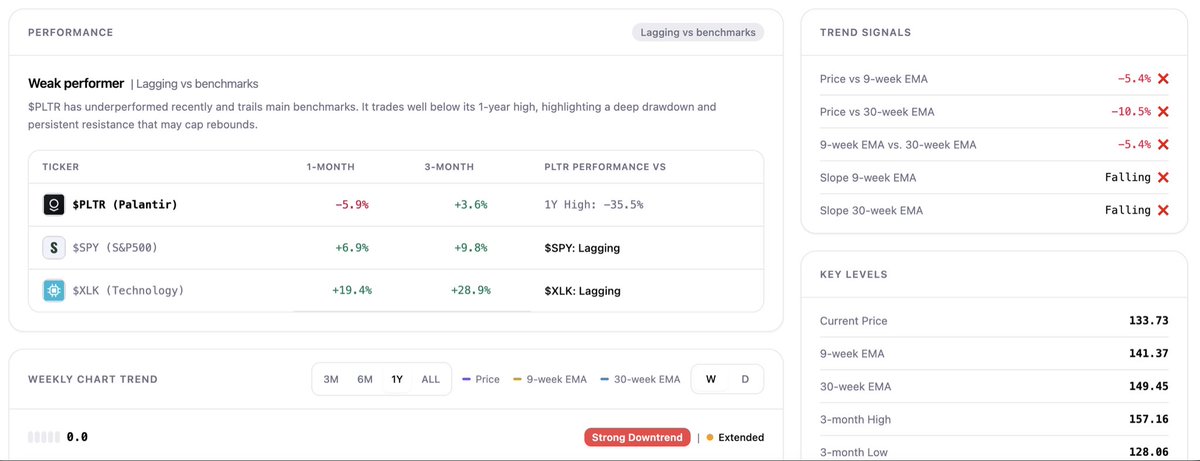The width and height of the screenshot is (1200, 461).
Task: Click SPY 1-month value +6.9%
Action: (351, 248)
